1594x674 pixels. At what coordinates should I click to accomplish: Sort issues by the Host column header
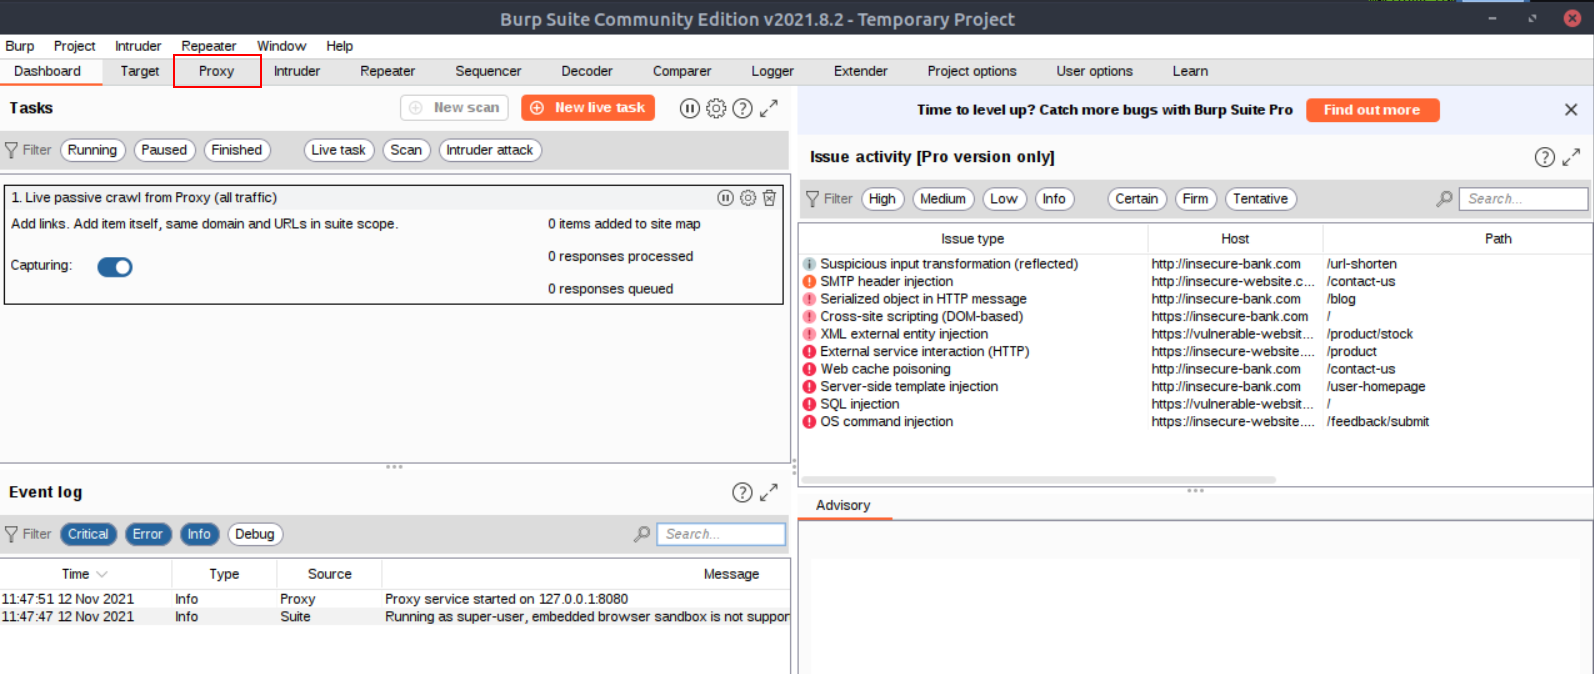(x=1235, y=239)
